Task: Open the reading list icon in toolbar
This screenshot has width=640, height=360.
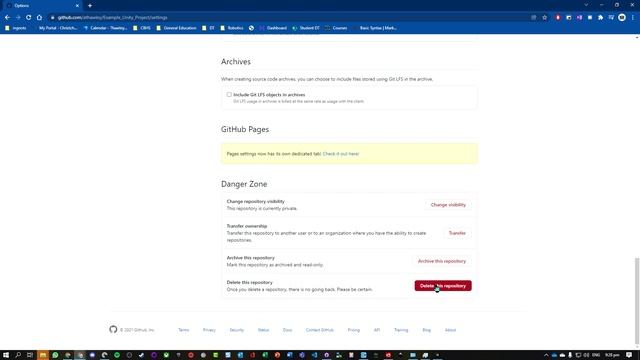Action: 611,18
